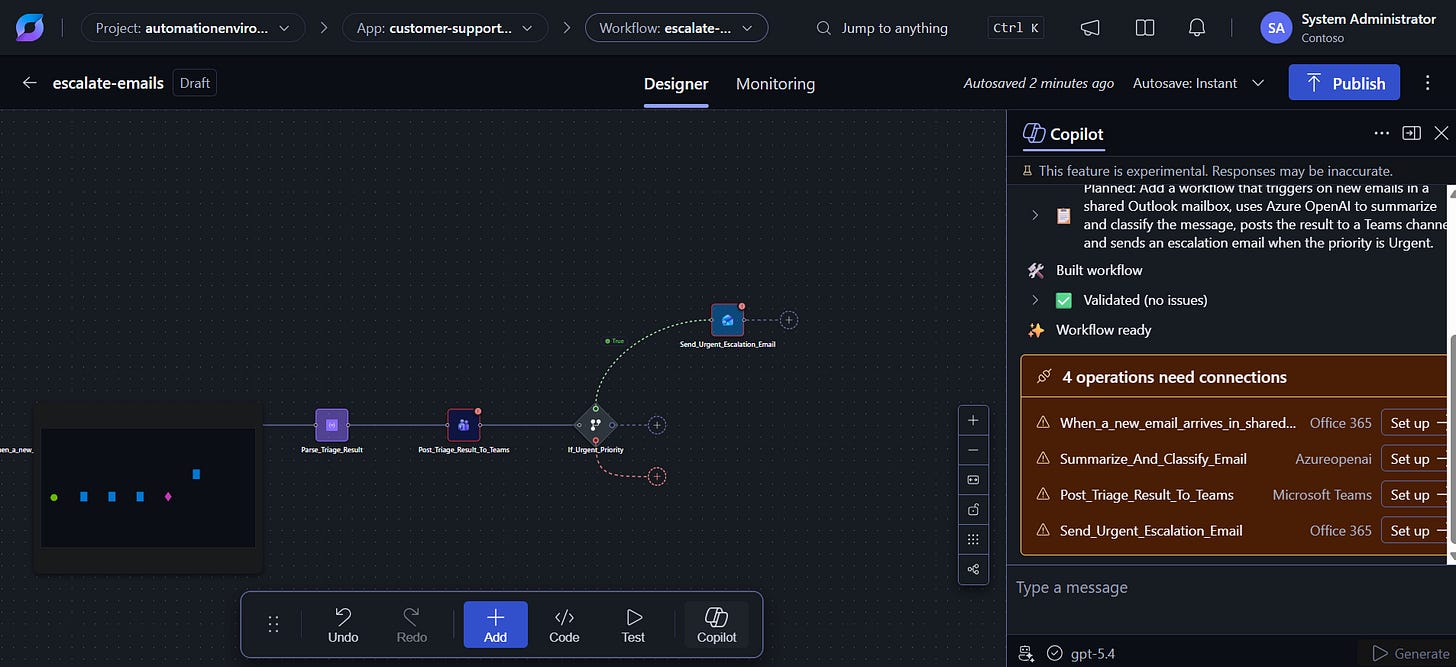Click the Generate button
The image size is (1456, 667).
(x=1410, y=654)
